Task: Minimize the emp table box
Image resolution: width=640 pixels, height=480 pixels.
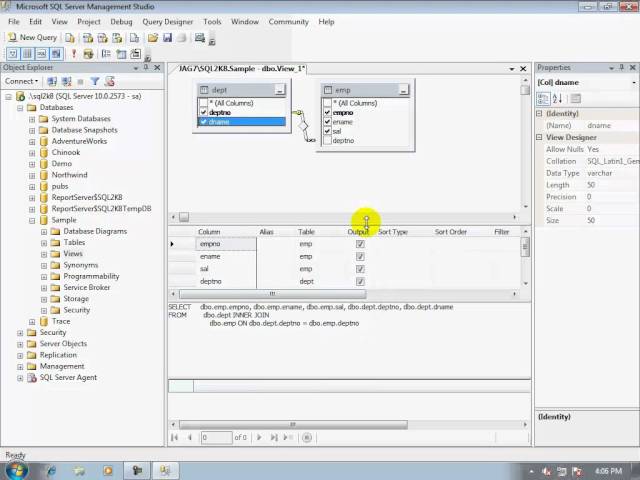Action: point(404,90)
